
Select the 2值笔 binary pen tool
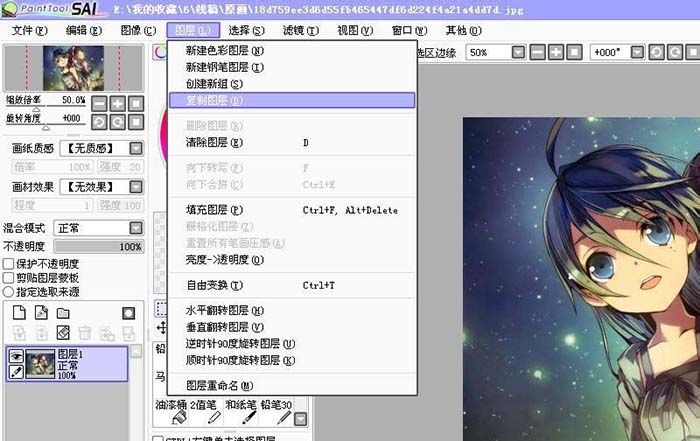click(206, 412)
